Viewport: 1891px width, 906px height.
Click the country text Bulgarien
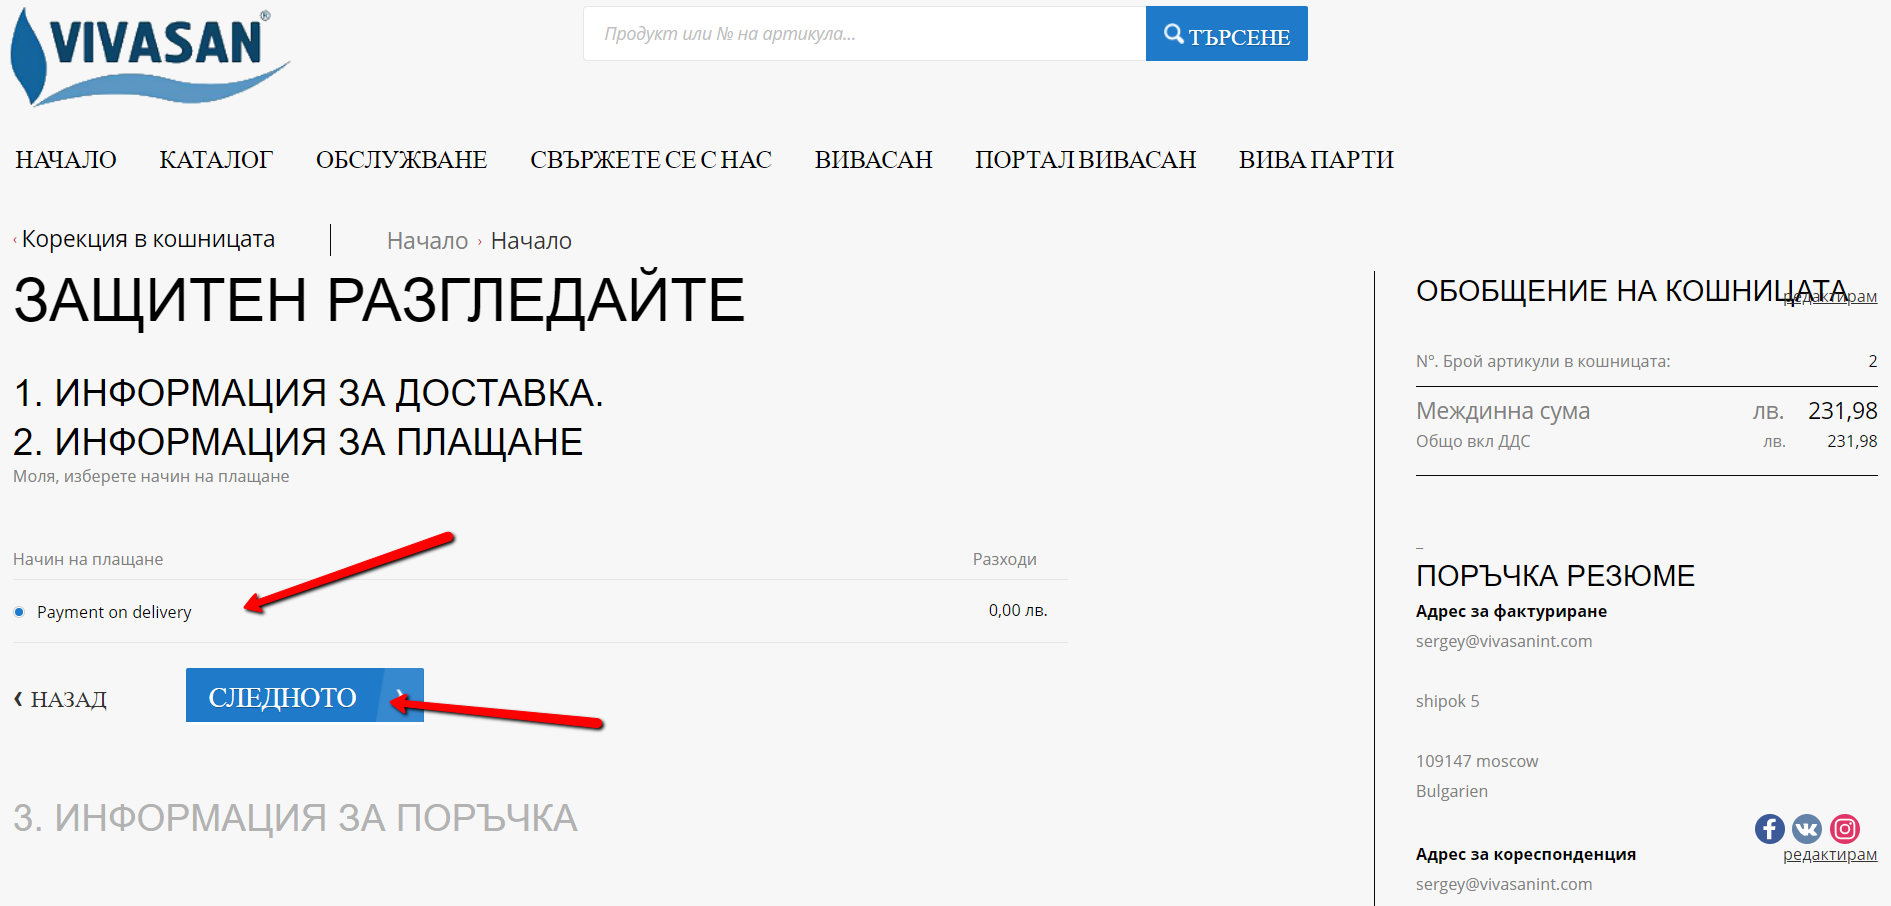pyautogui.click(x=1452, y=791)
